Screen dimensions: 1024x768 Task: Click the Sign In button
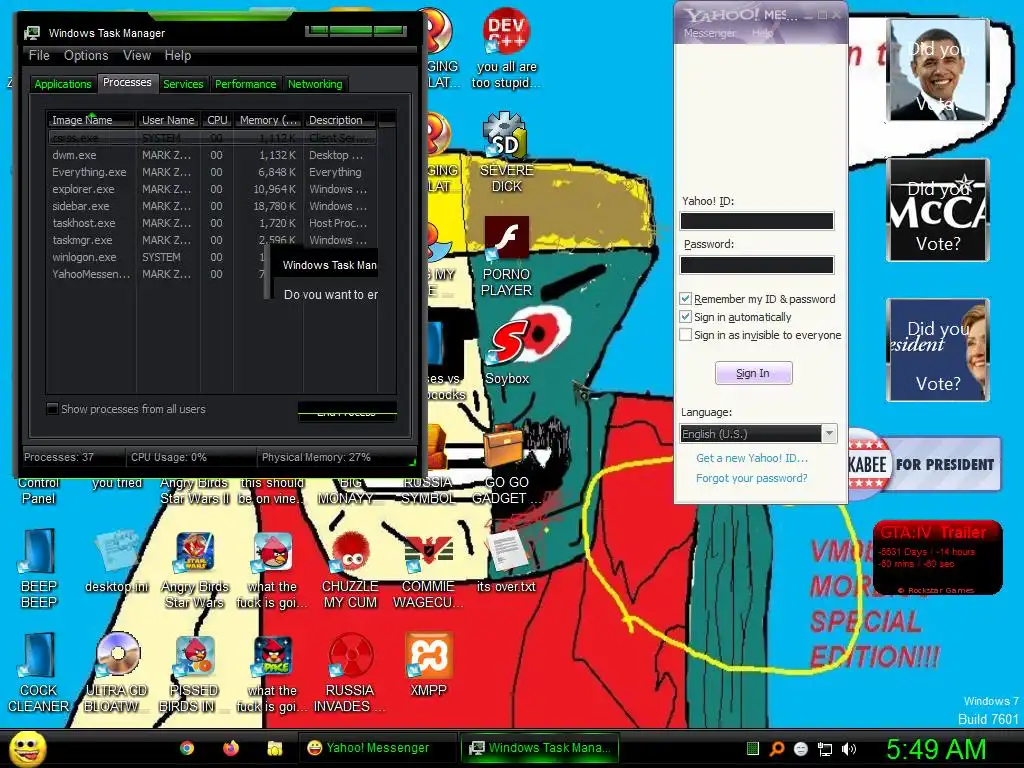pos(754,373)
